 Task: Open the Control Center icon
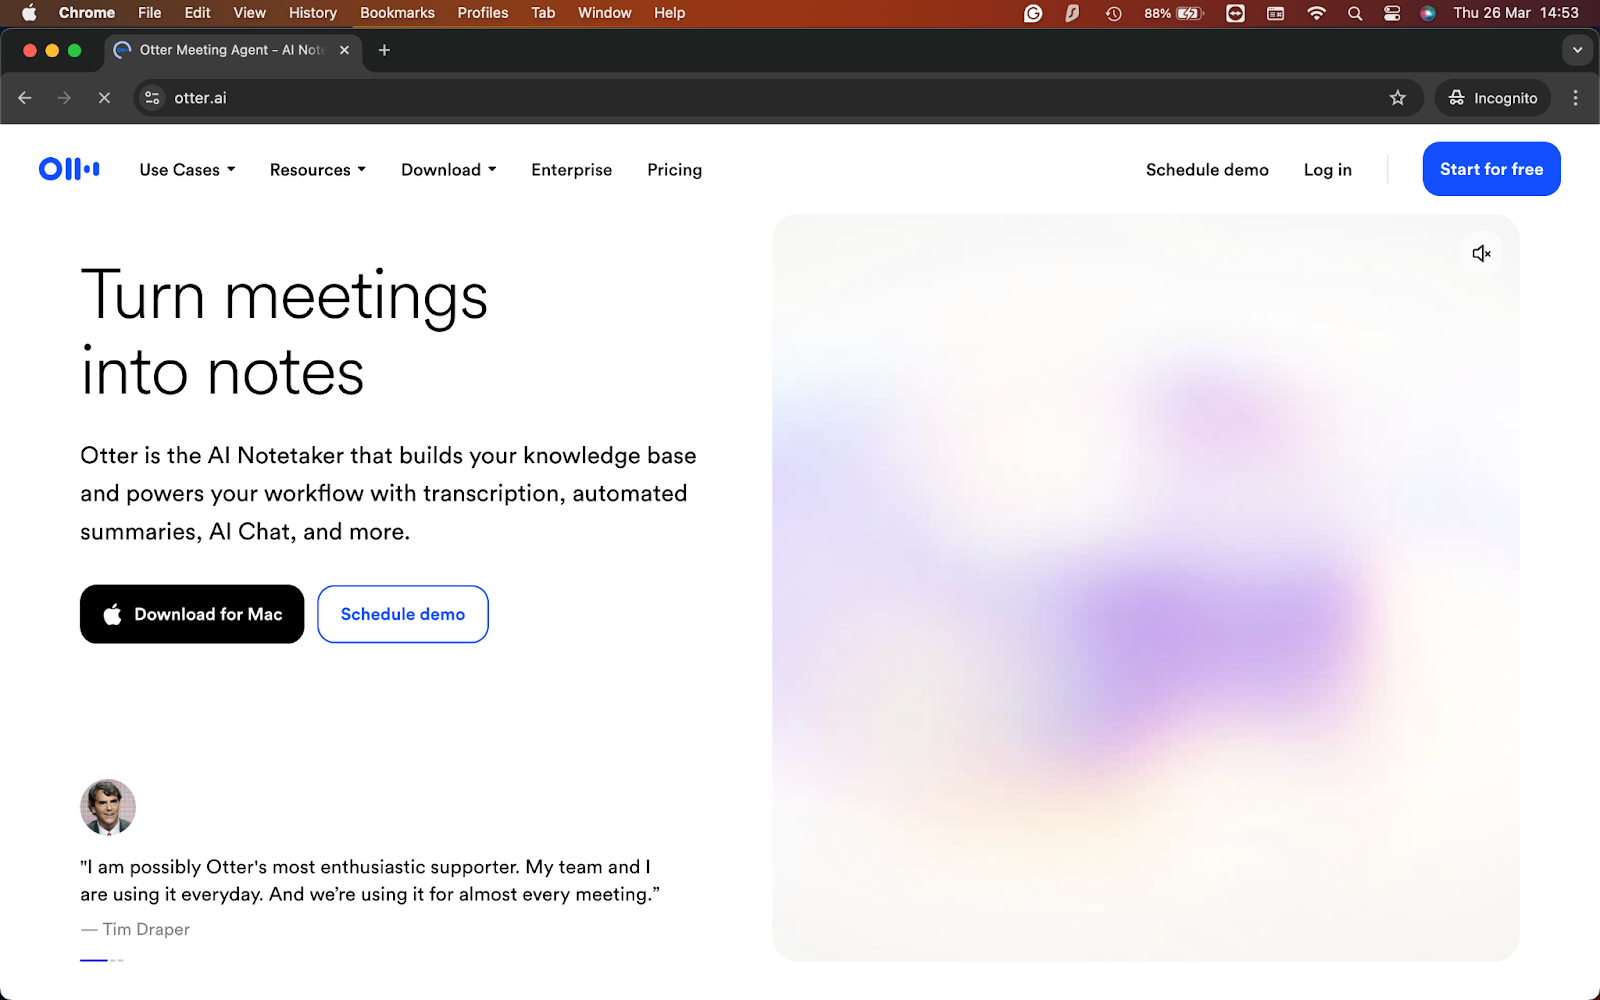(x=1392, y=13)
